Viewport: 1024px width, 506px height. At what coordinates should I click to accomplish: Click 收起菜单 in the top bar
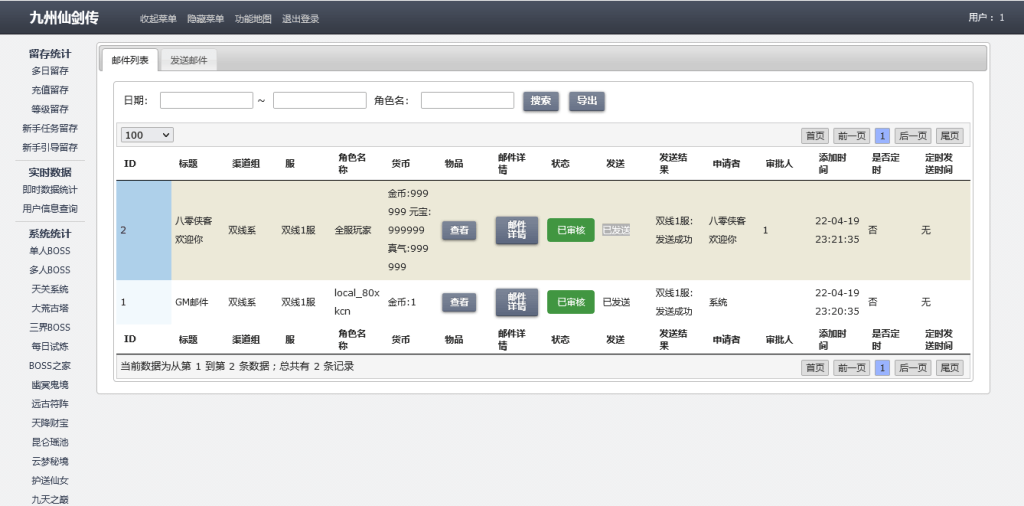158,19
